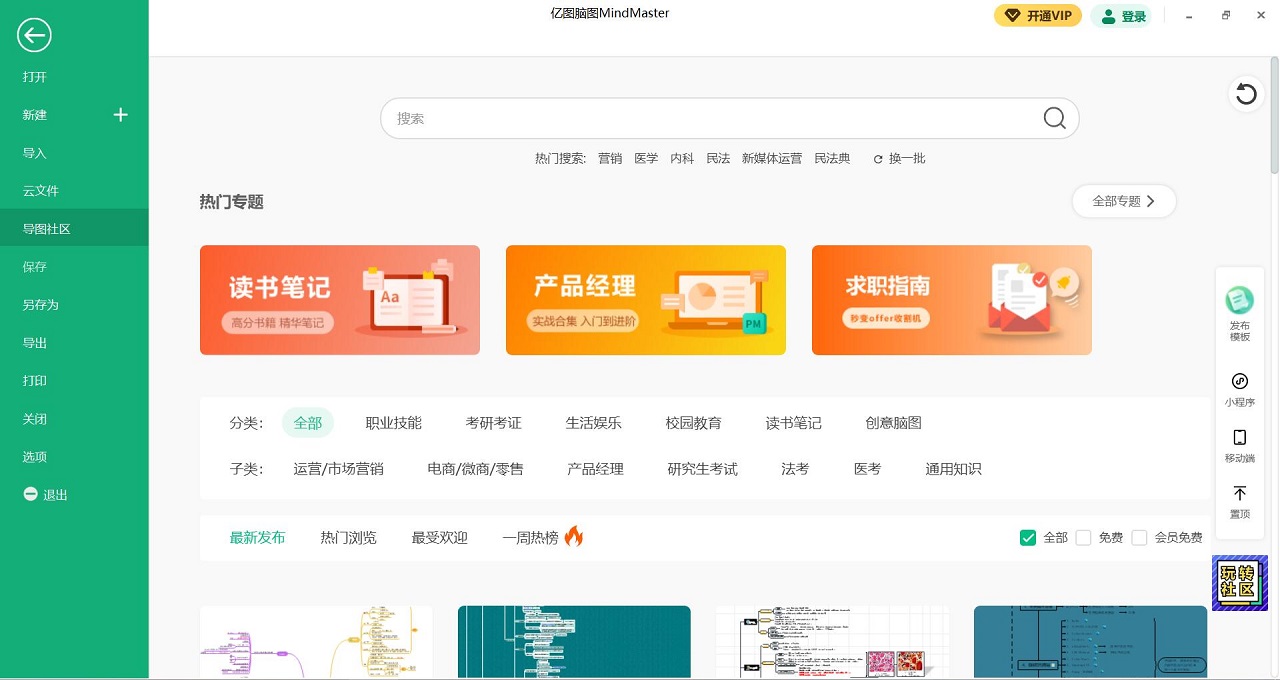Open the 读书笔记 topic banner
The width and height of the screenshot is (1280, 680).
[x=340, y=300]
